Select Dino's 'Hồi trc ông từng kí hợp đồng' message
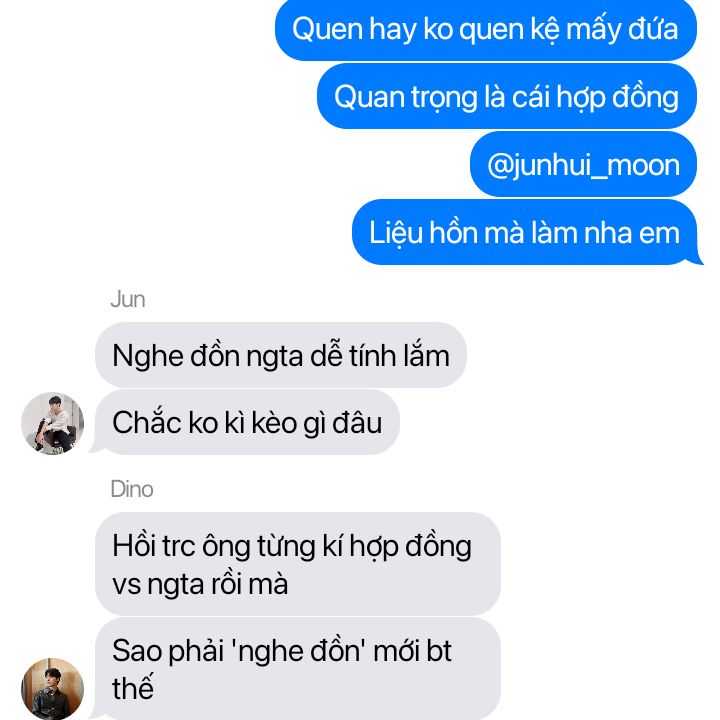 (298, 564)
